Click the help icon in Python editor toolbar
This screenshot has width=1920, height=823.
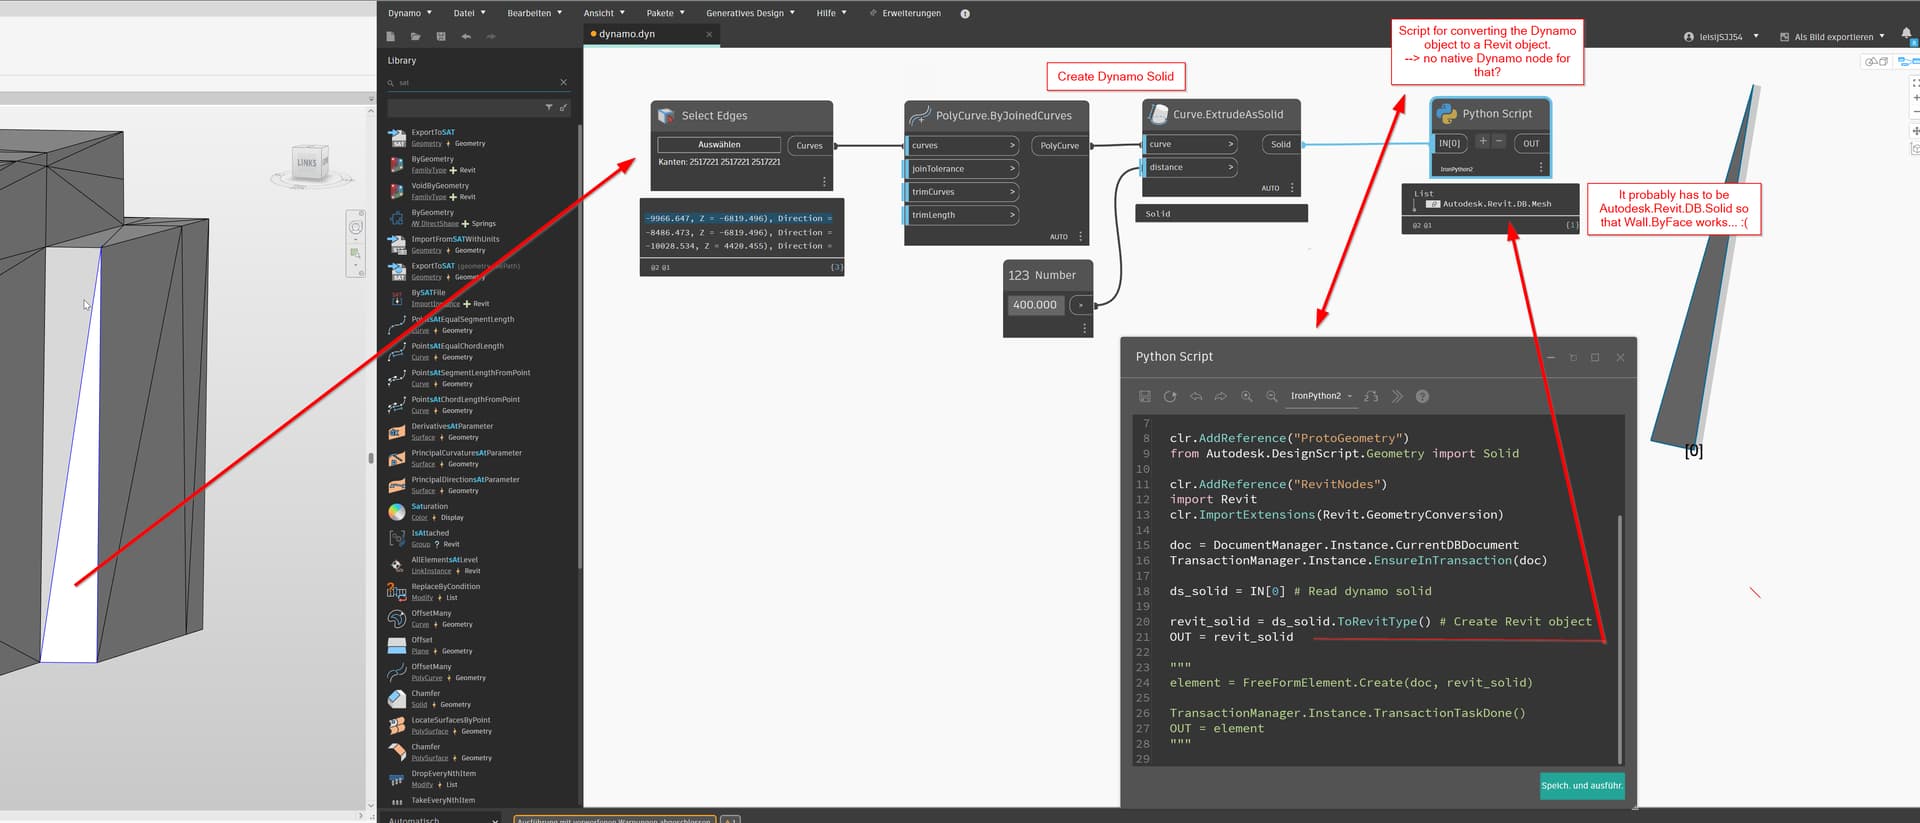click(x=1422, y=397)
